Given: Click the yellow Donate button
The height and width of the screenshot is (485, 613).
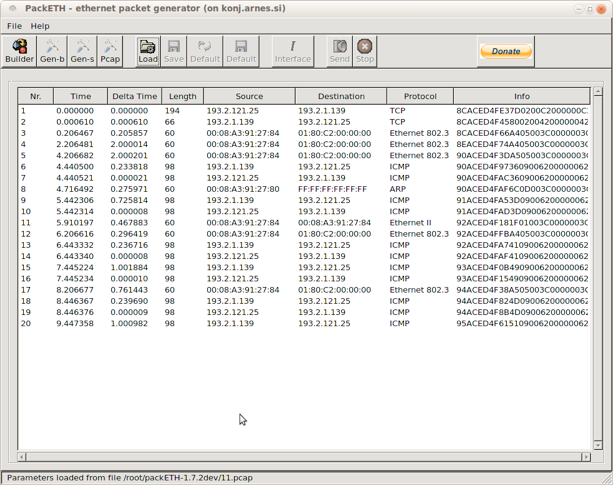Looking at the screenshot, I should pos(505,51).
